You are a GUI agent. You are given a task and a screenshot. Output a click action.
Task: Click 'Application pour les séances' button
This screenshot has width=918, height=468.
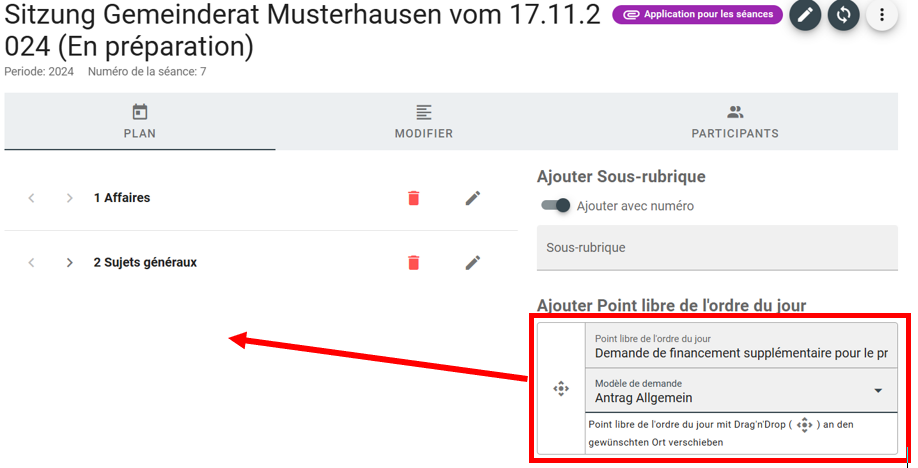[x=697, y=15]
